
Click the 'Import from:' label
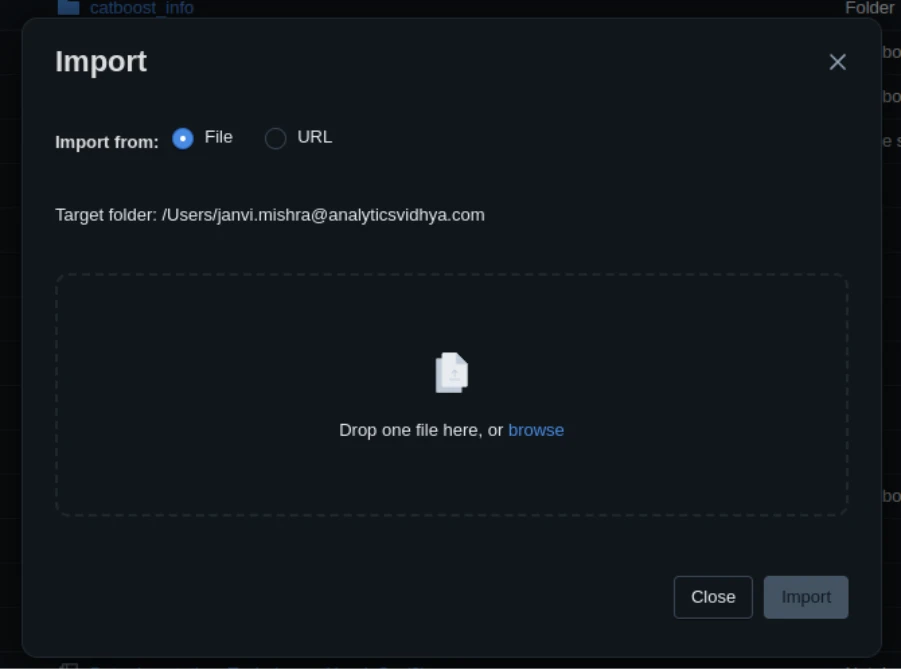[107, 142]
